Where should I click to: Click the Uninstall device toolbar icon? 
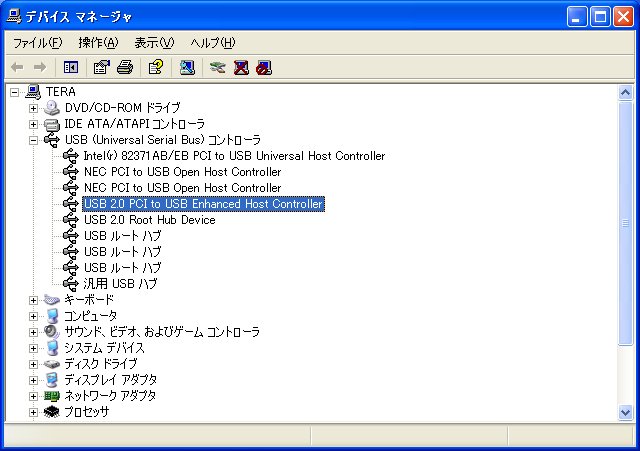coord(241,67)
